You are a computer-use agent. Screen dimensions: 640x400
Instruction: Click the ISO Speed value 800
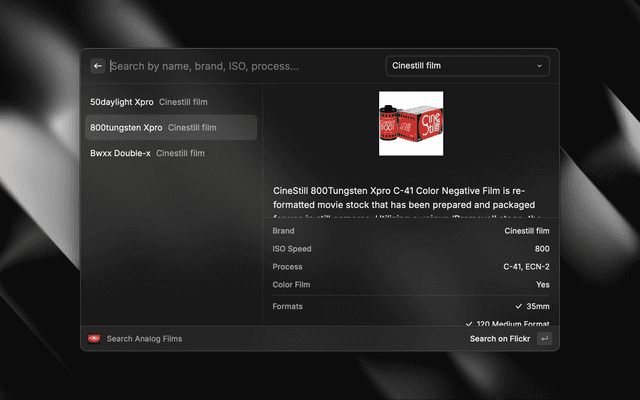[x=541, y=249]
